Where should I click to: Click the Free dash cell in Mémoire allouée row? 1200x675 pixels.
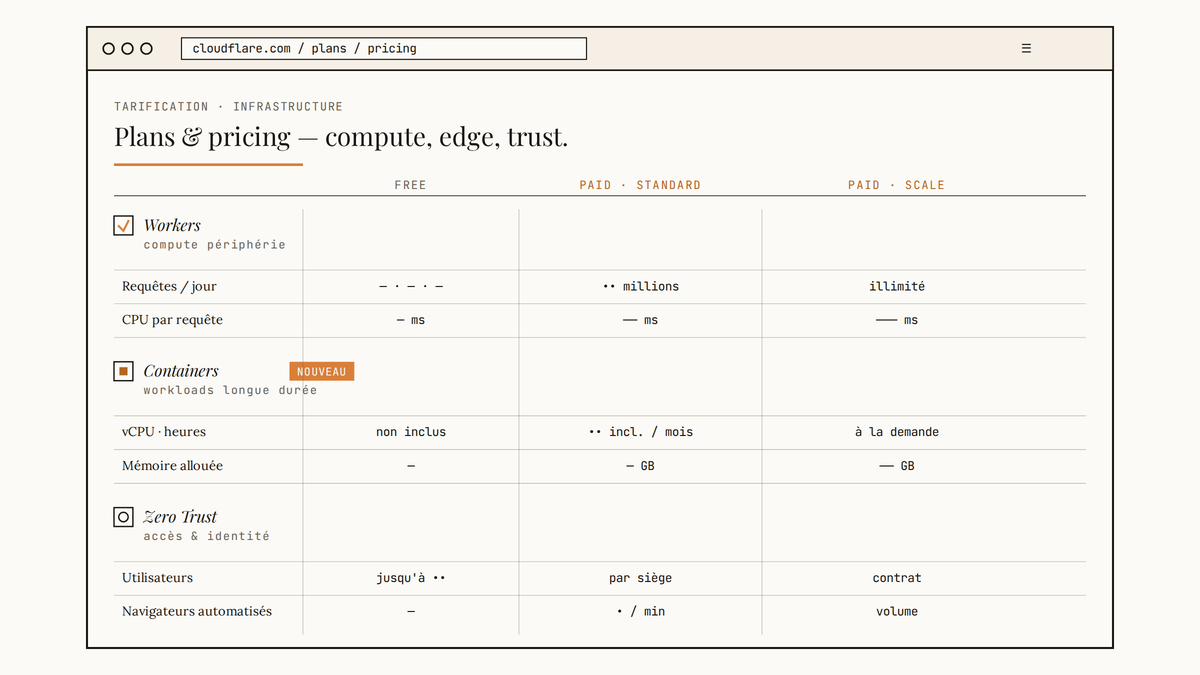(x=411, y=466)
